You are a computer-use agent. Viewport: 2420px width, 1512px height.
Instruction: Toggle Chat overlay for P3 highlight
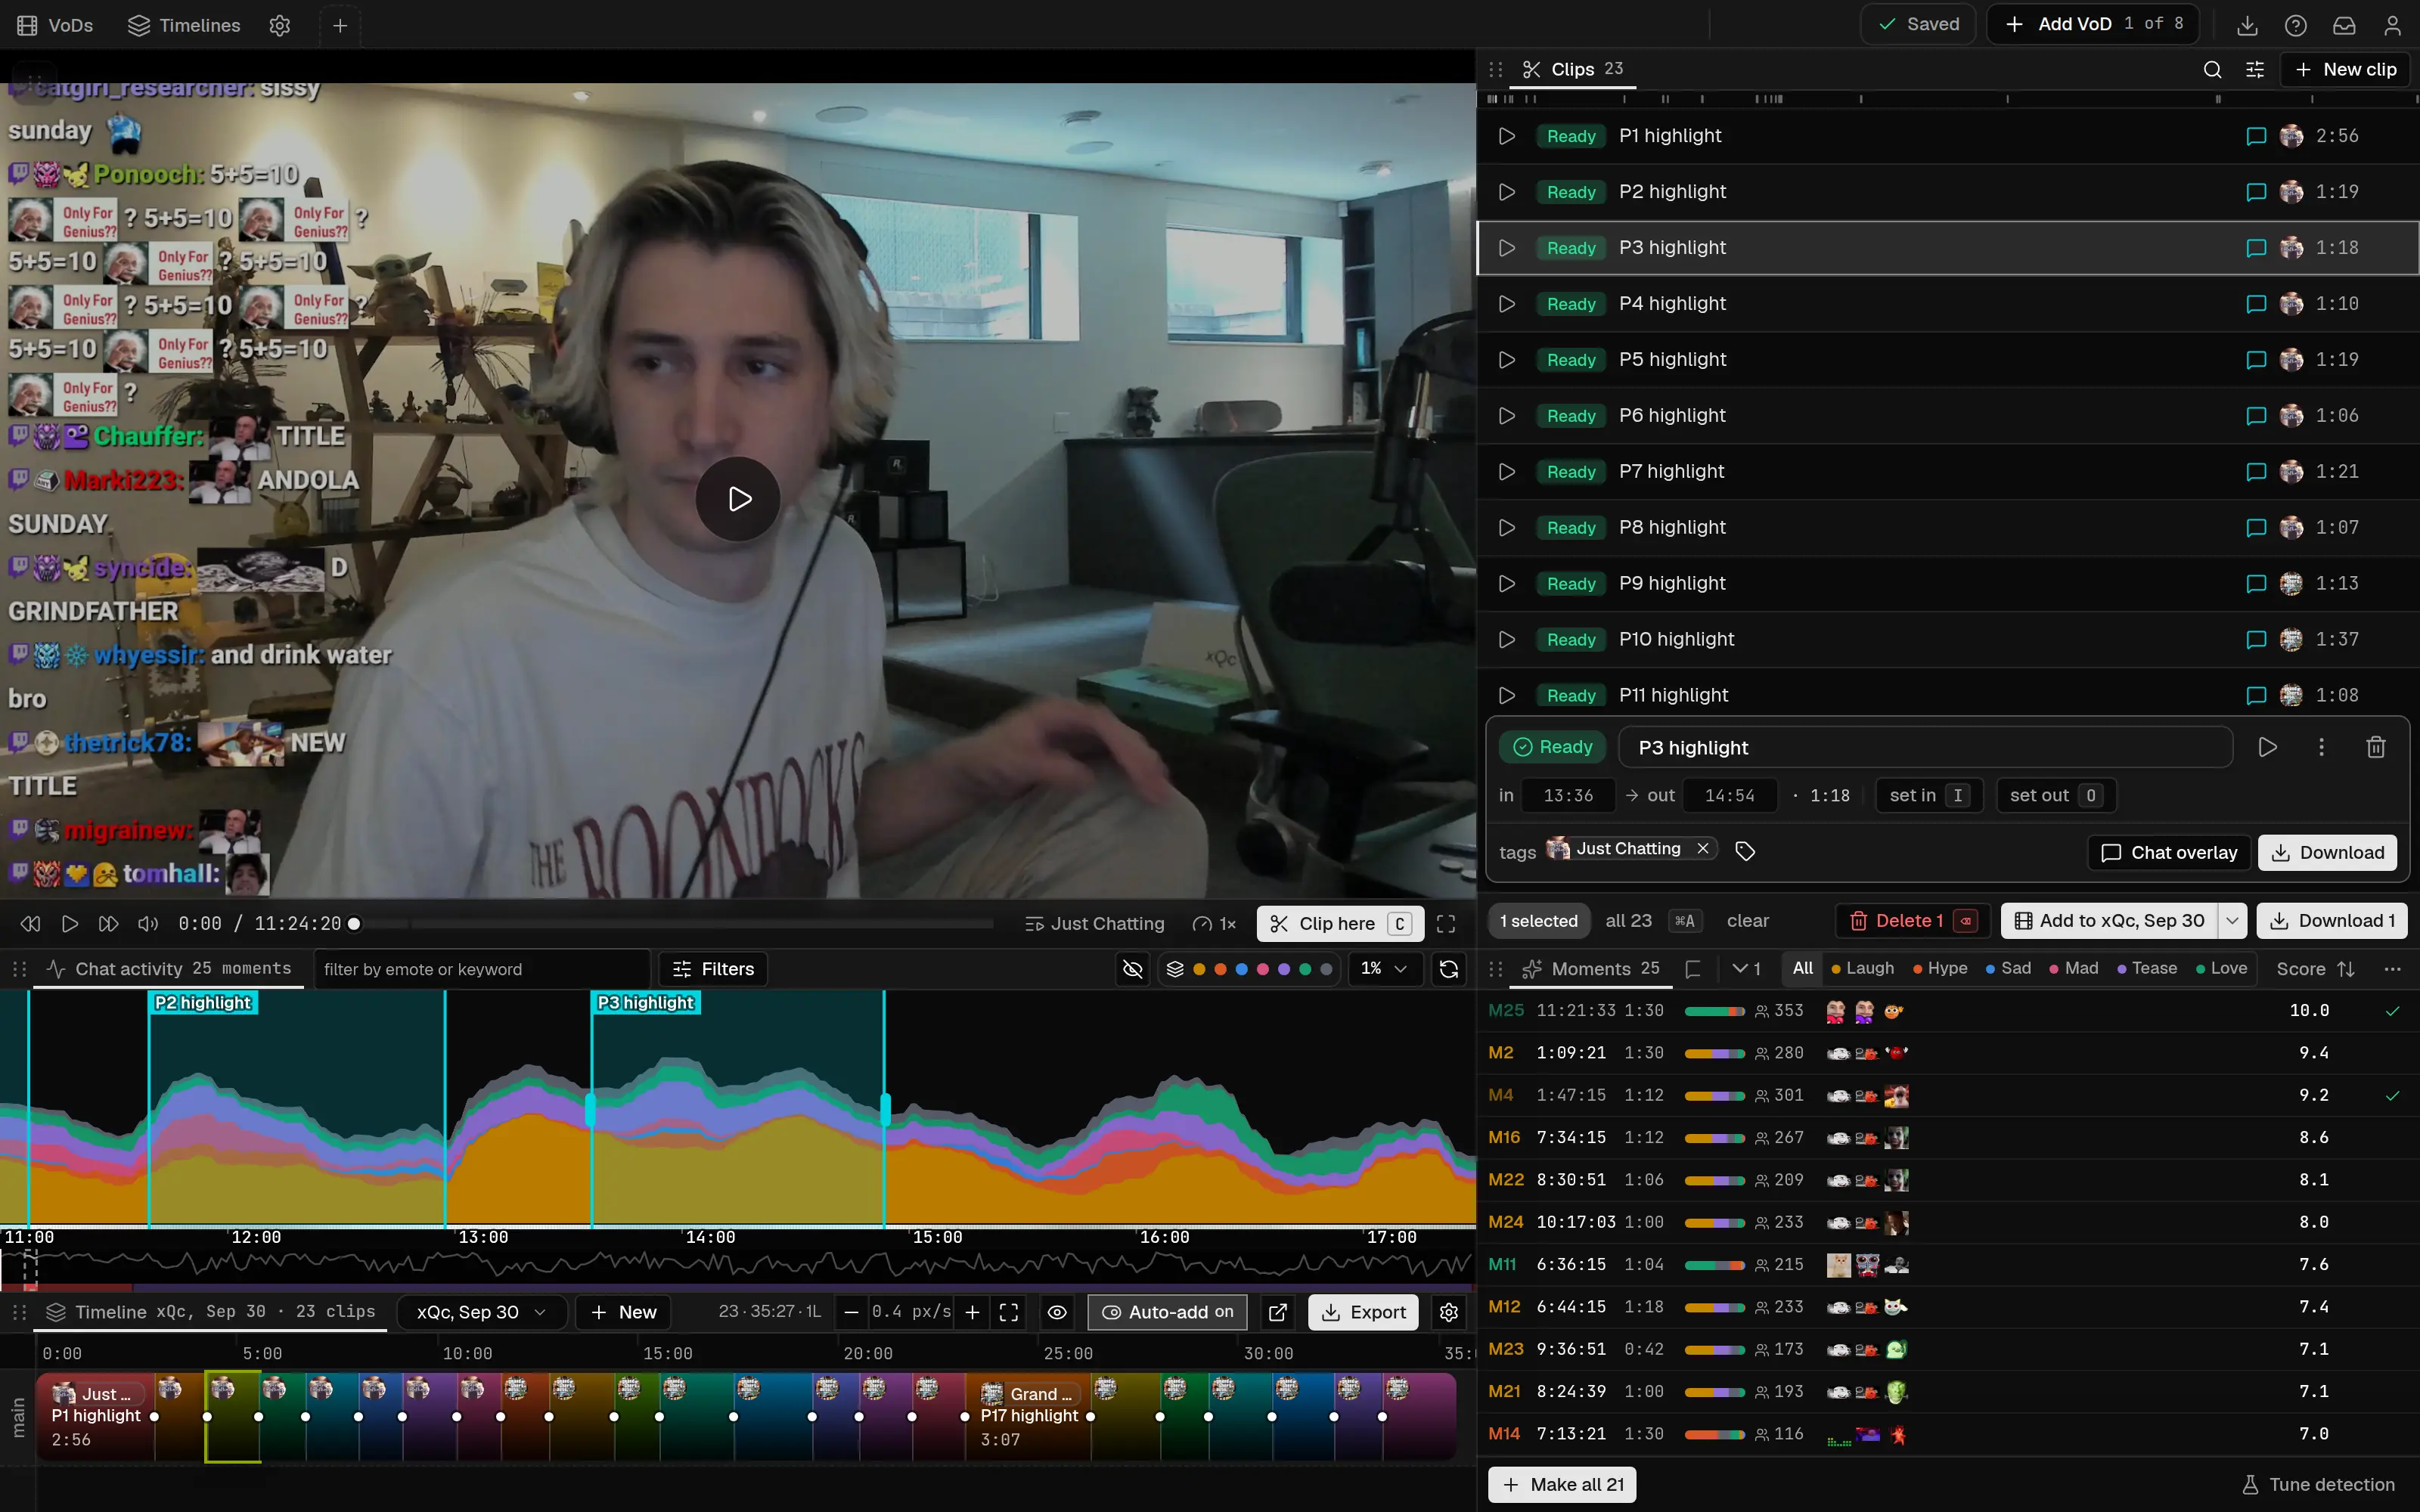2169,853
